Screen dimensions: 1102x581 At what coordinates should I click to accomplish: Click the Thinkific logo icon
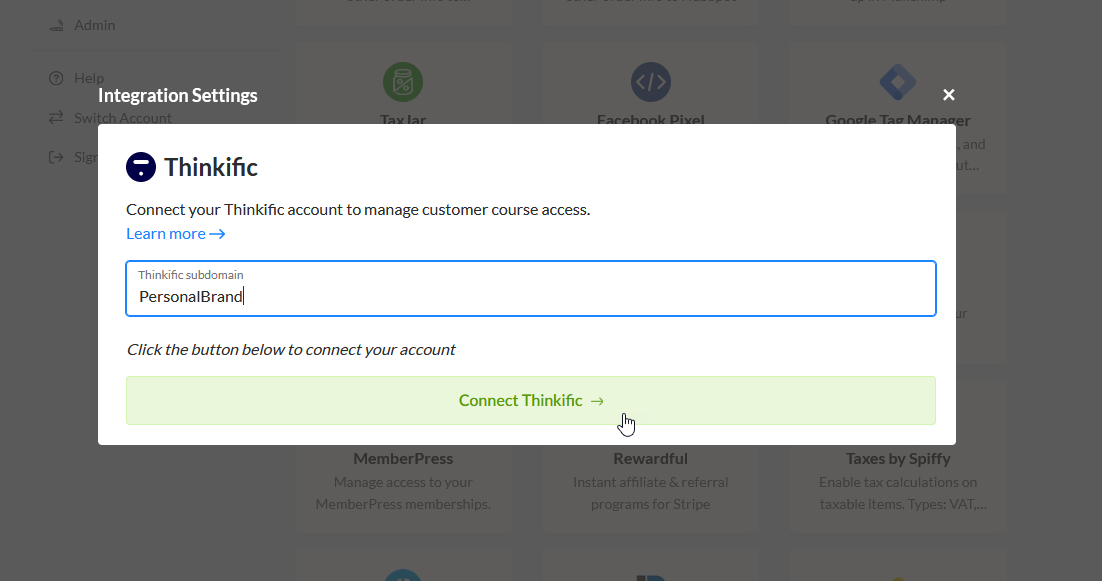click(x=141, y=167)
